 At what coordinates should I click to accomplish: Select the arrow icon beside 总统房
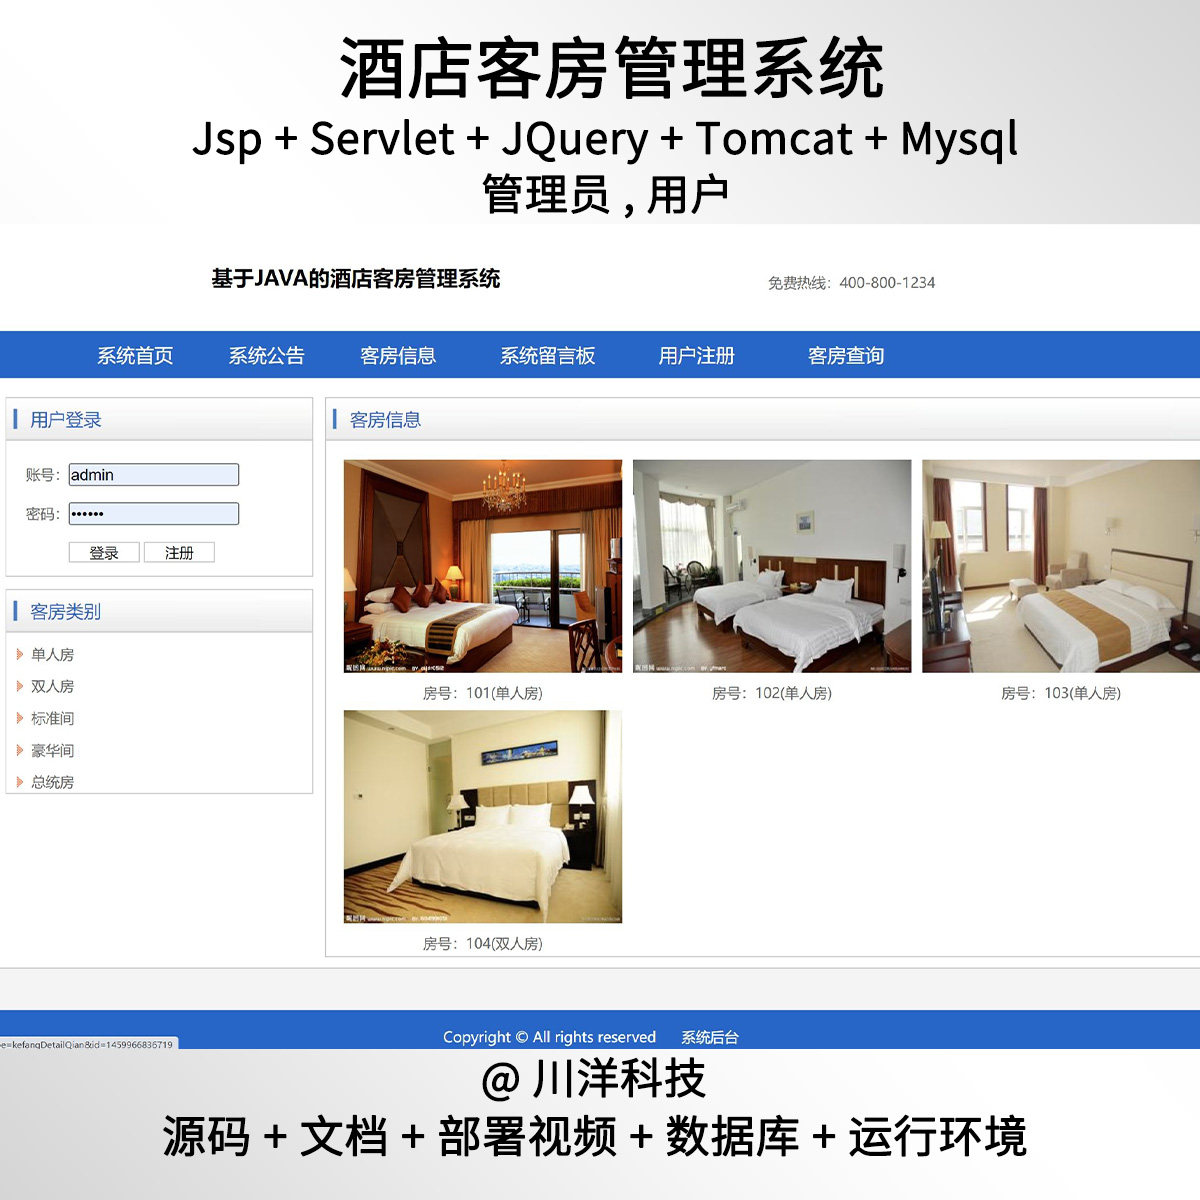pos(20,782)
